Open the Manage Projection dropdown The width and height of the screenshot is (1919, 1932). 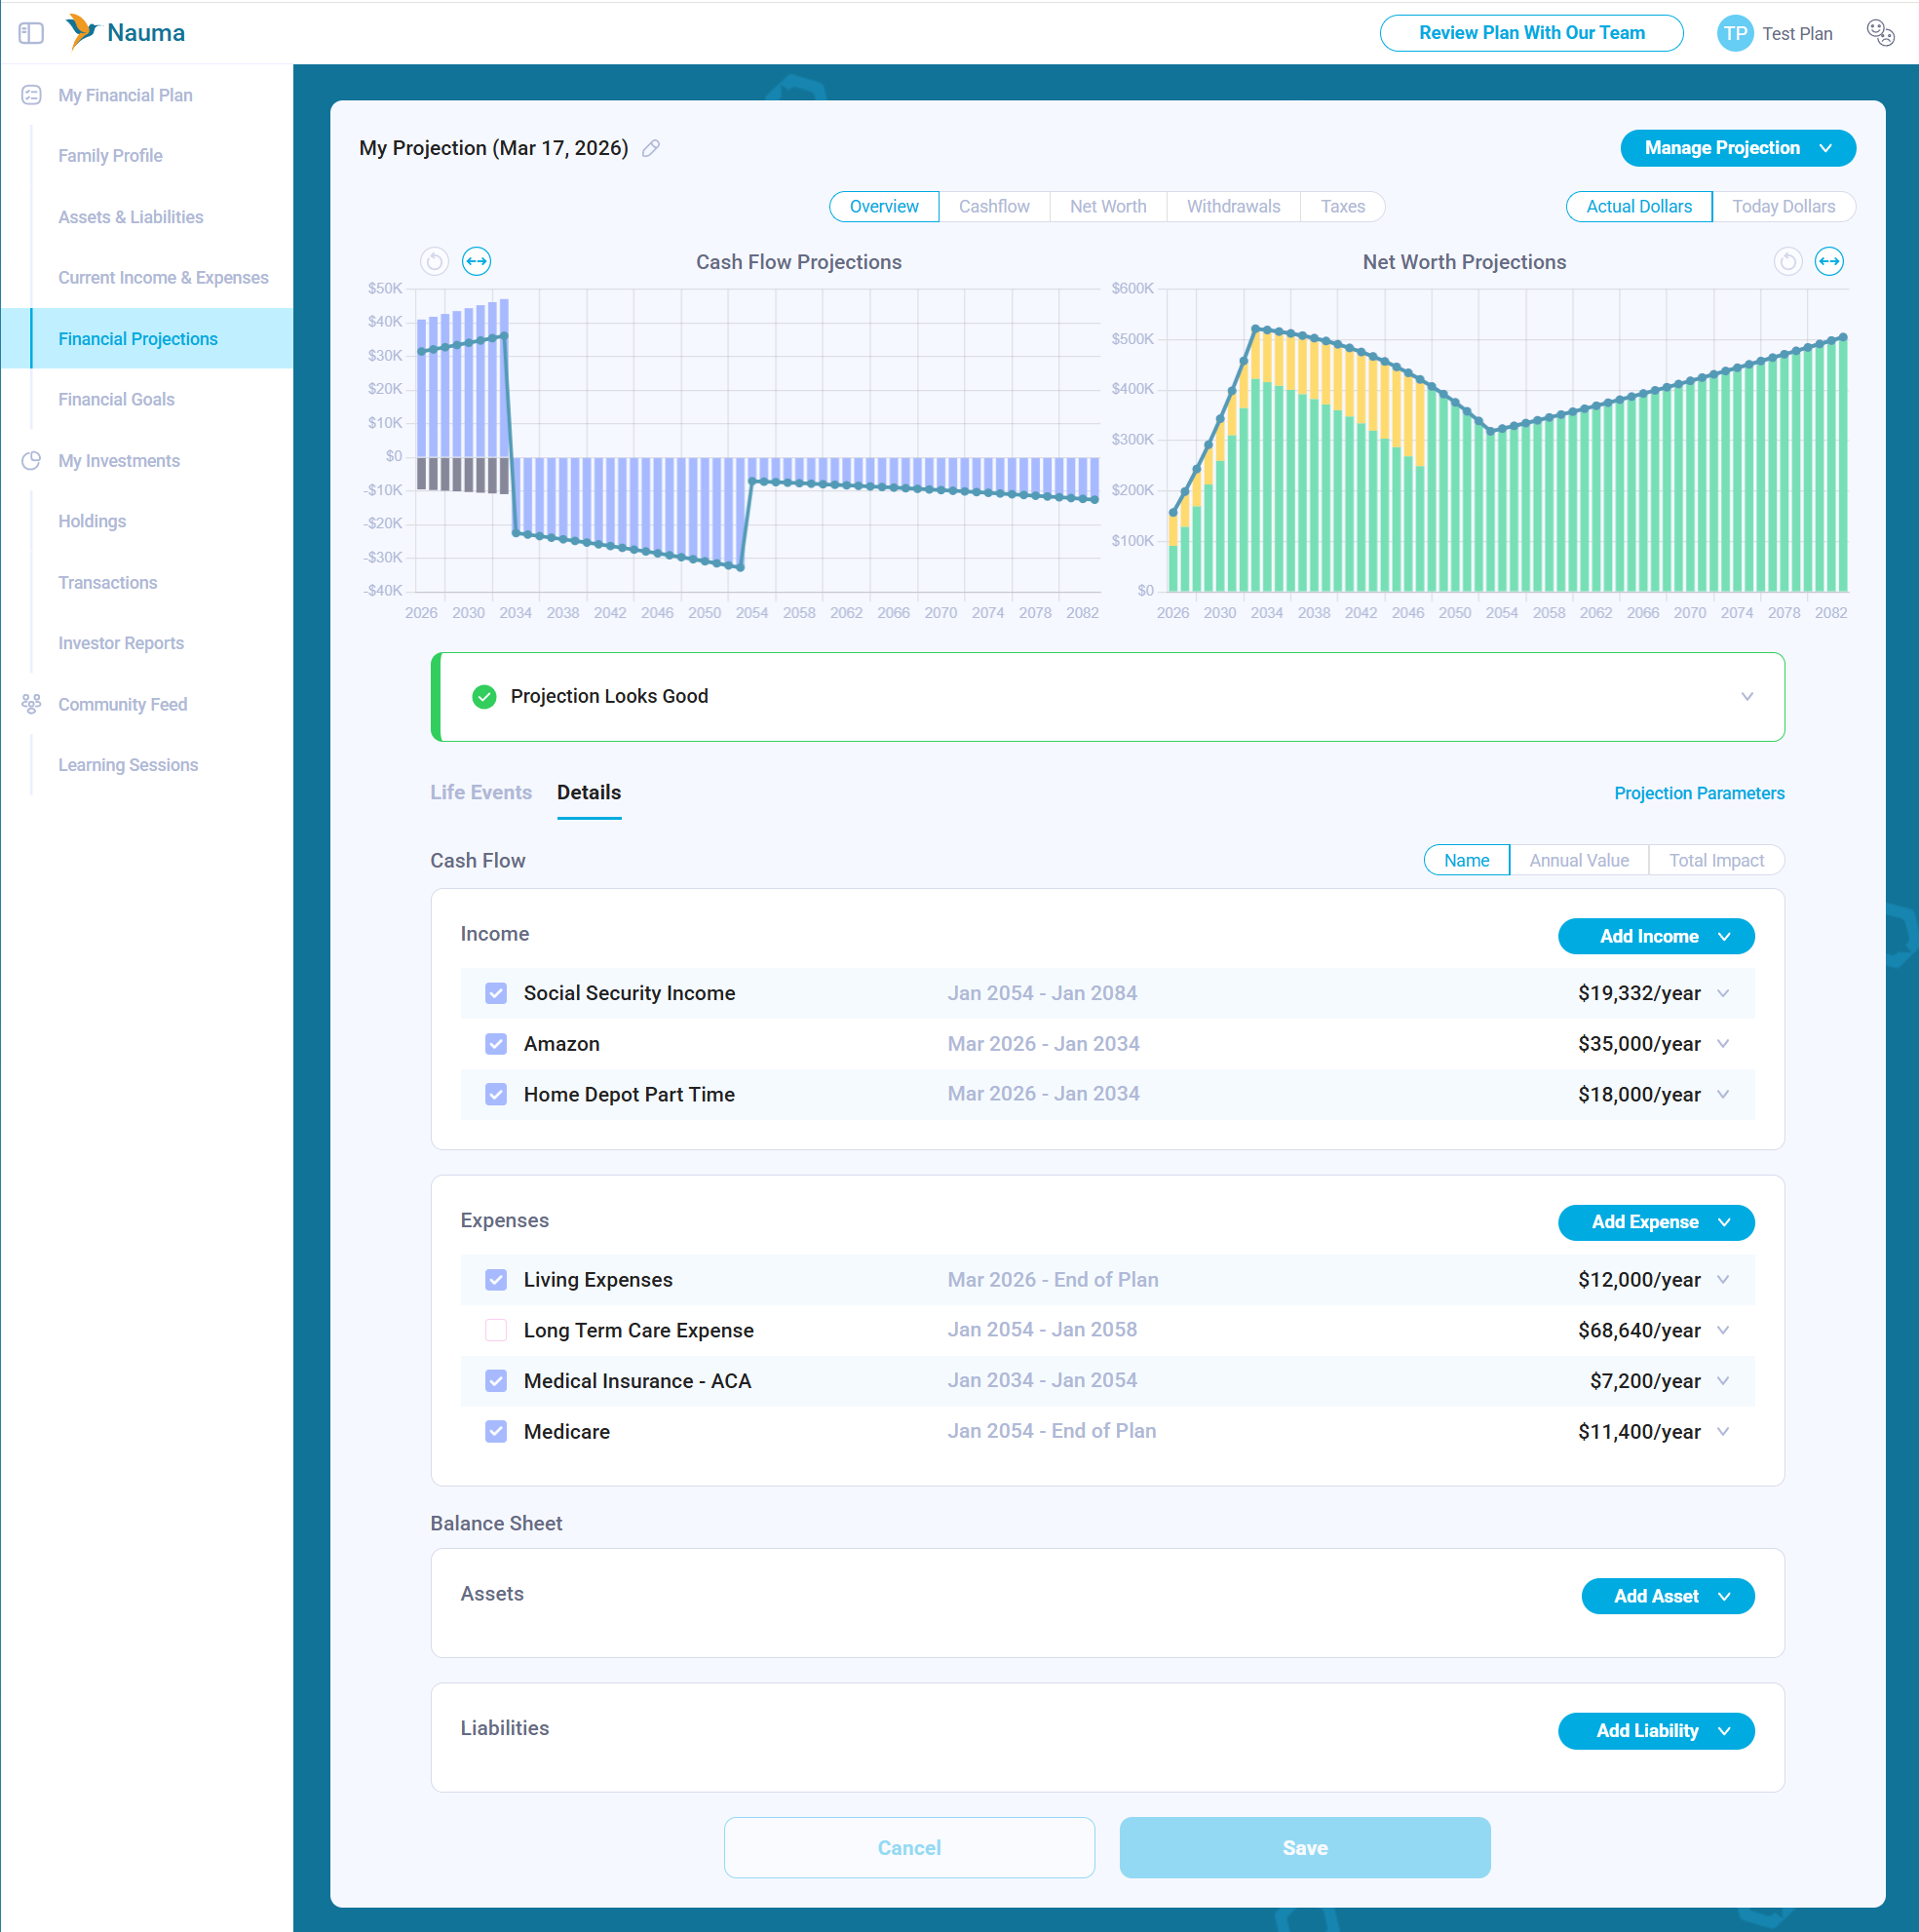[x=1737, y=148]
